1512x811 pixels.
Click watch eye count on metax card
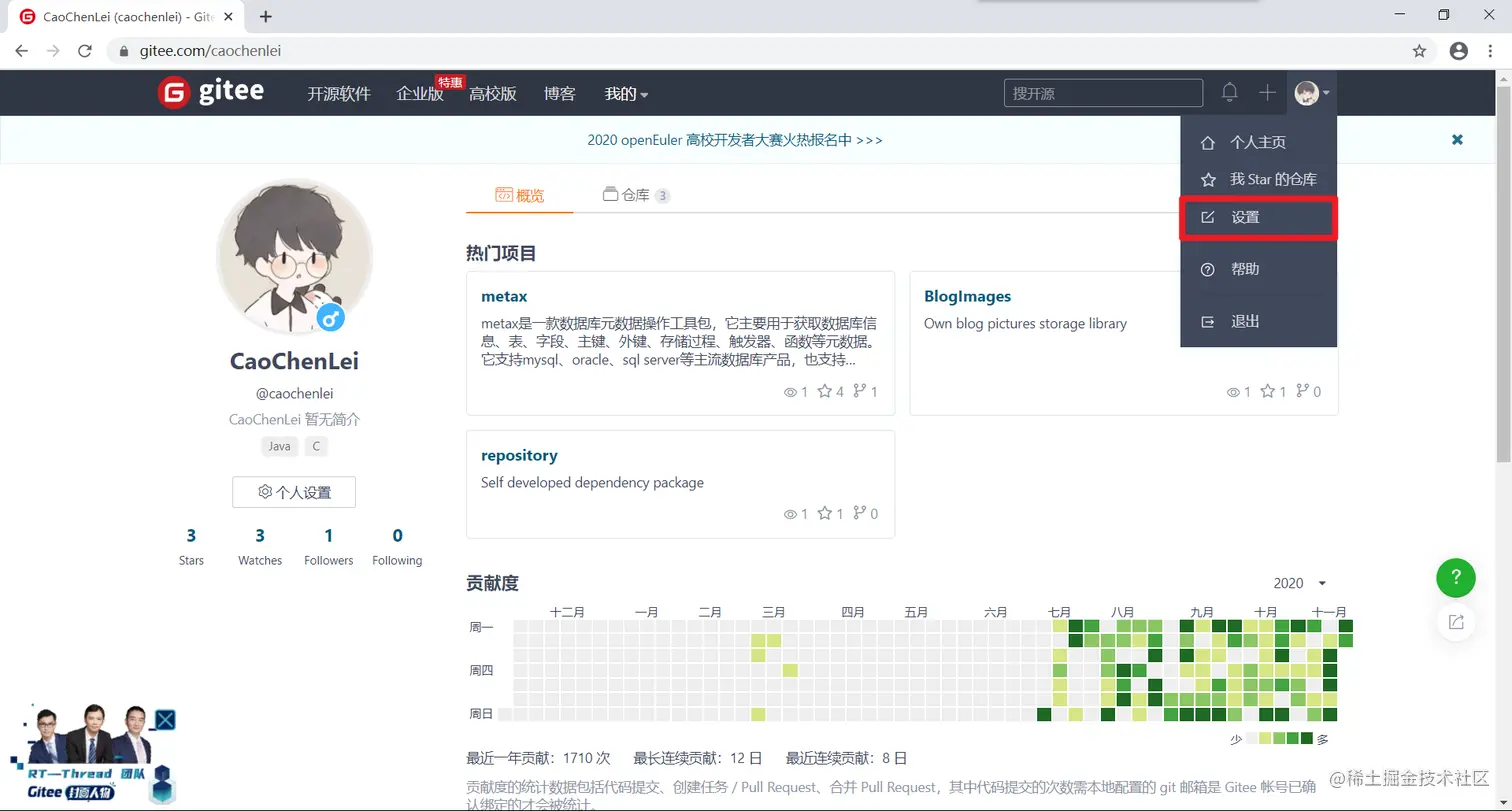click(x=796, y=392)
